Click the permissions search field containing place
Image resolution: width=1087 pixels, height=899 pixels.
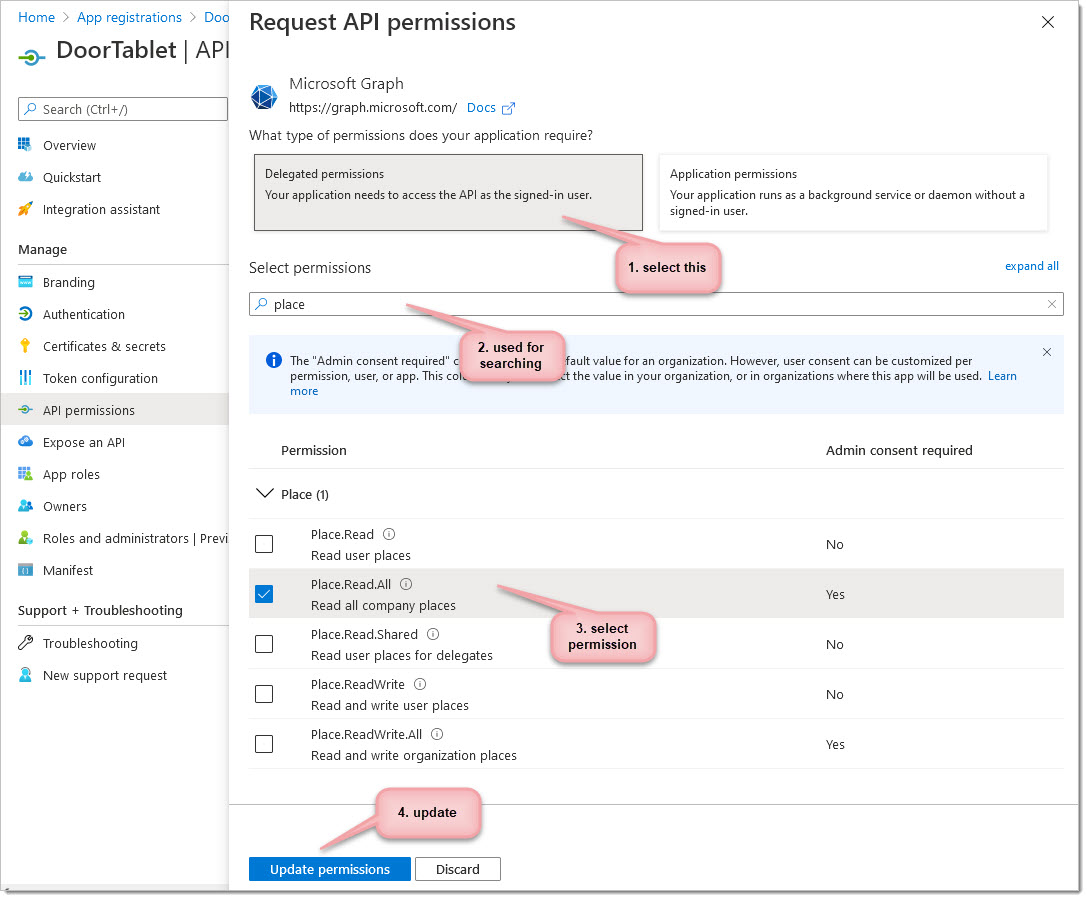pyautogui.click(x=650, y=304)
